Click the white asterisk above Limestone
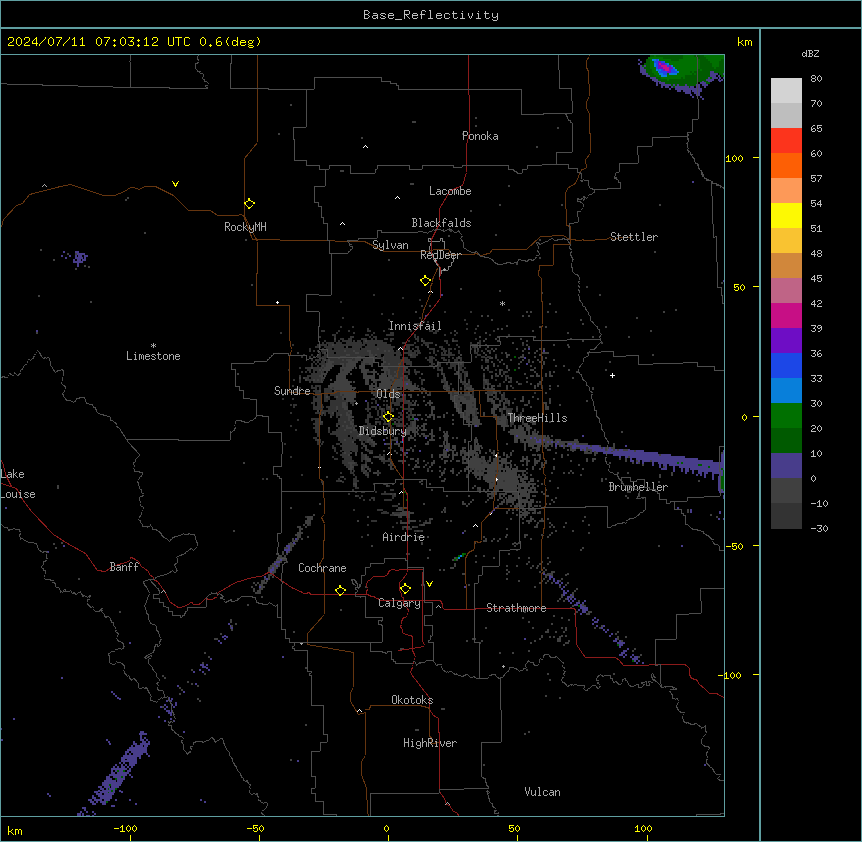 [x=153, y=346]
